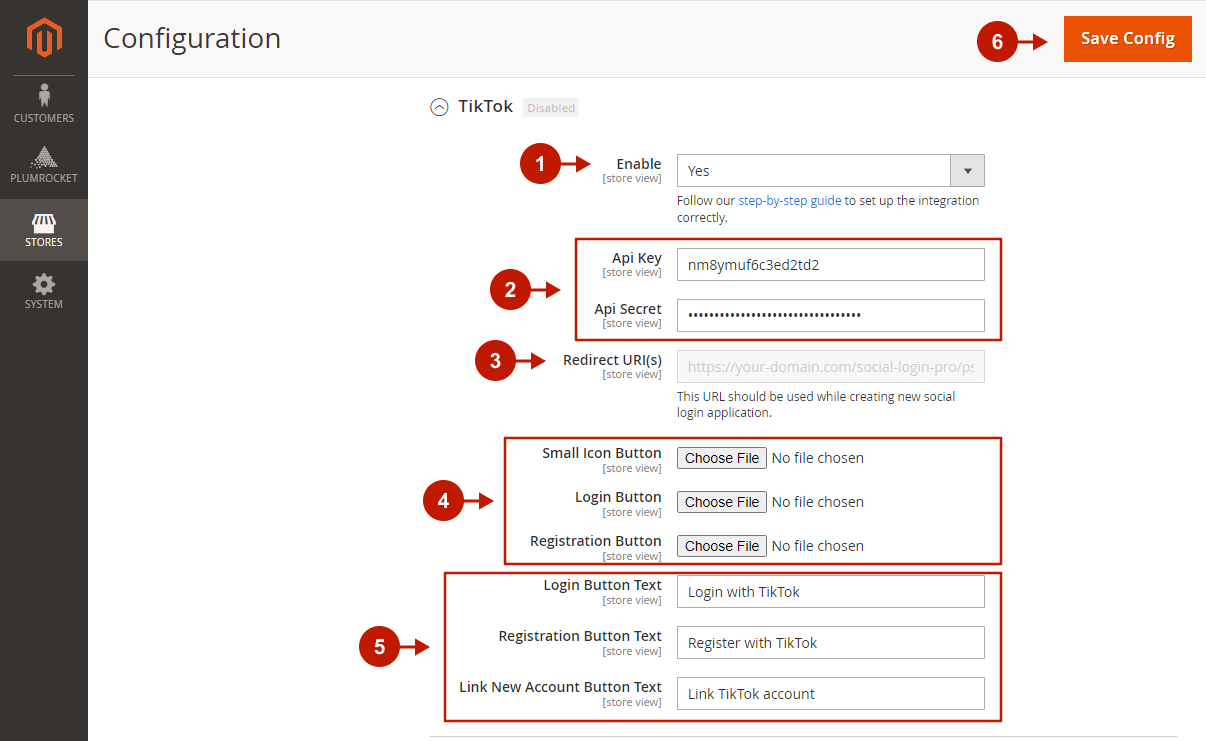Viewport: 1206px width, 741px height.
Task: Click the disabled Redirect URI(s) field
Action: [831, 366]
